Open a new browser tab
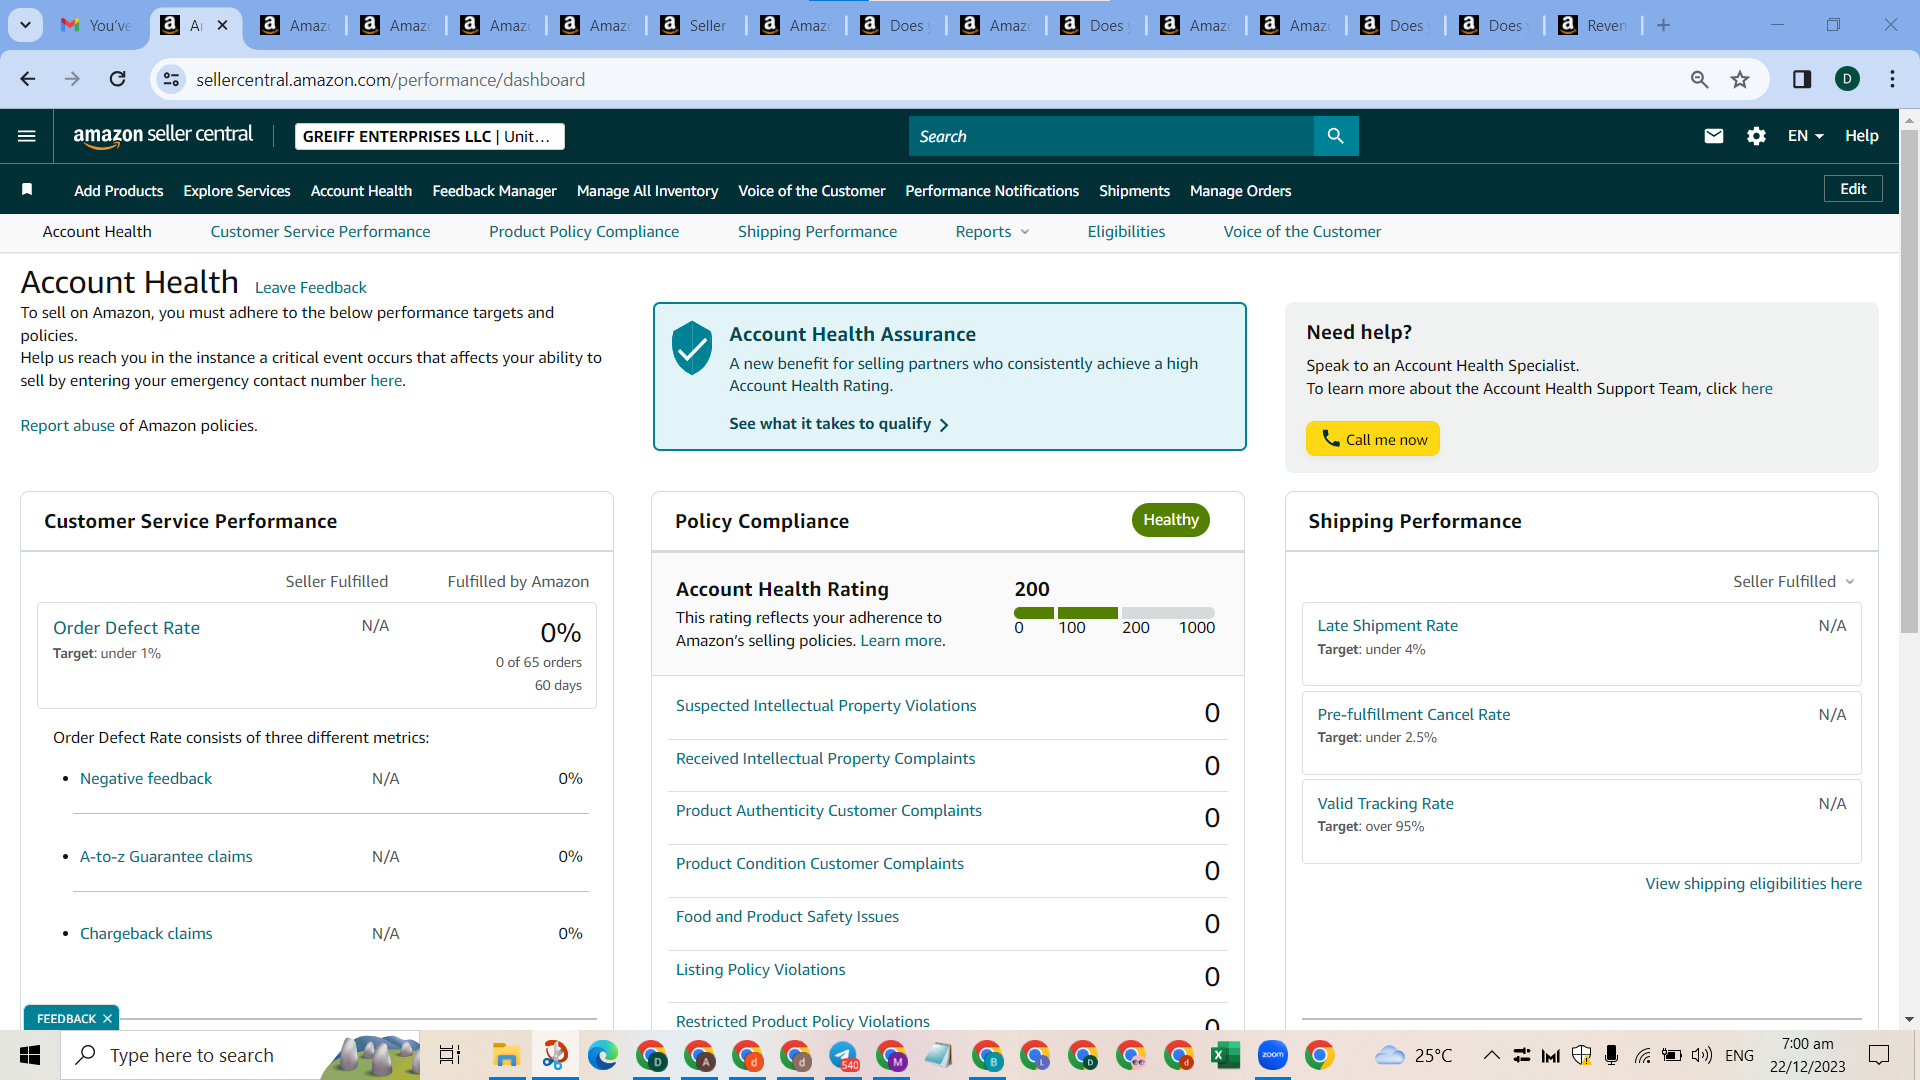This screenshot has height=1080, width=1920. [x=1663, y=25]
